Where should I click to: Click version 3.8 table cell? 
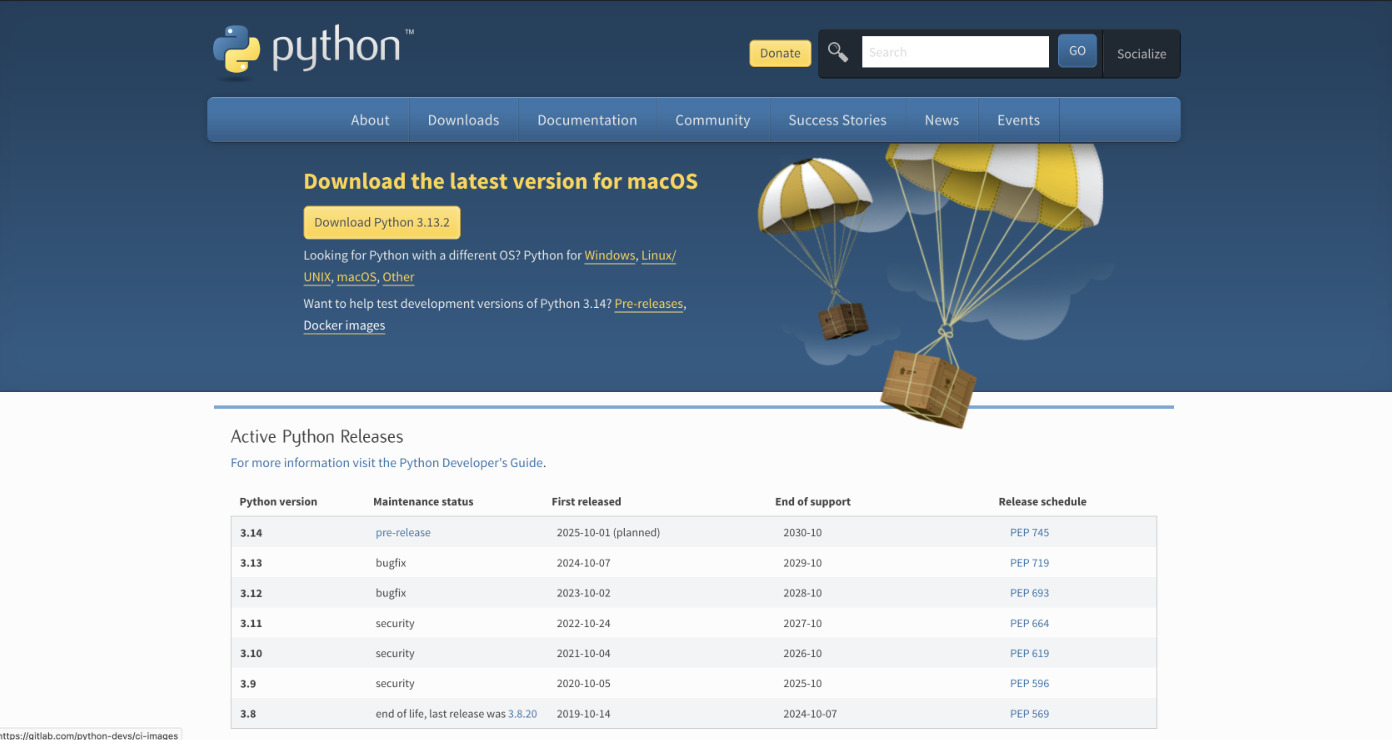pos(248,714)
